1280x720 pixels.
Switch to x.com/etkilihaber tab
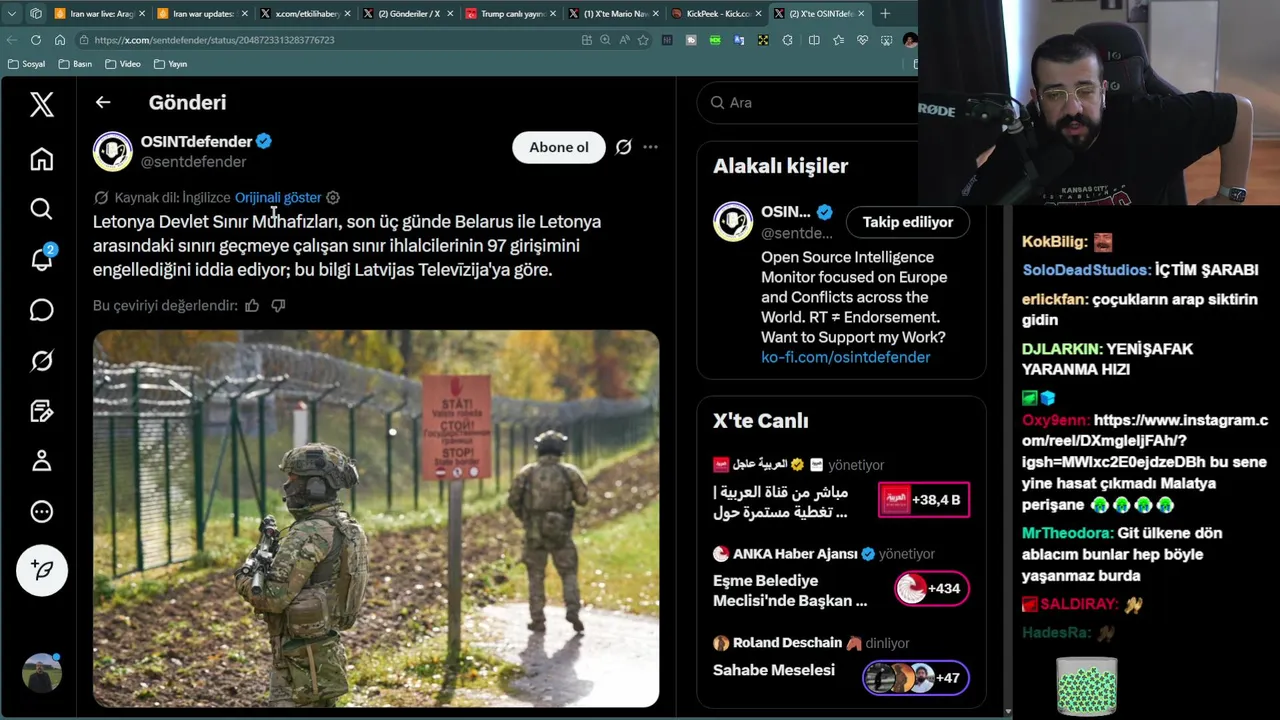point(306,14)
